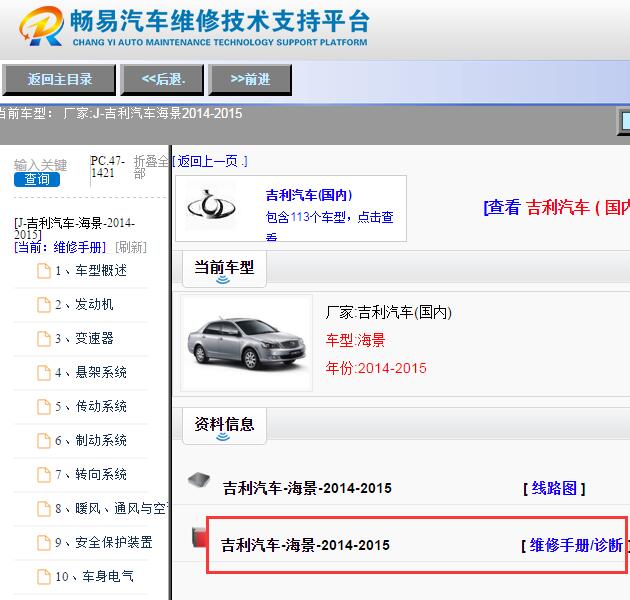
Task: Open 吉利汽车(国内) brand link
Action: 309,195
